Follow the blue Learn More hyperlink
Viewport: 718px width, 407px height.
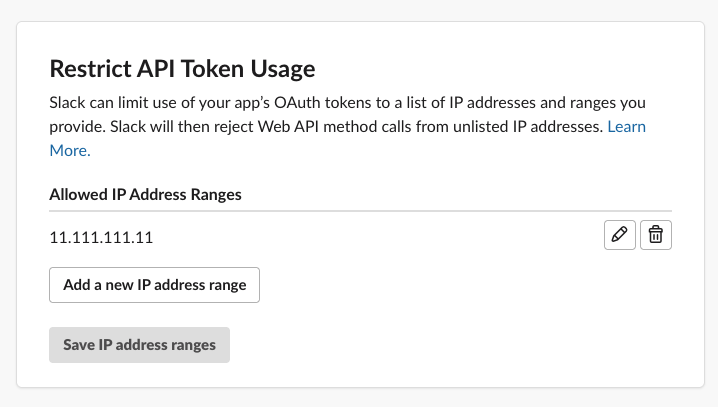pyautogui.click(x=626, y=127)
